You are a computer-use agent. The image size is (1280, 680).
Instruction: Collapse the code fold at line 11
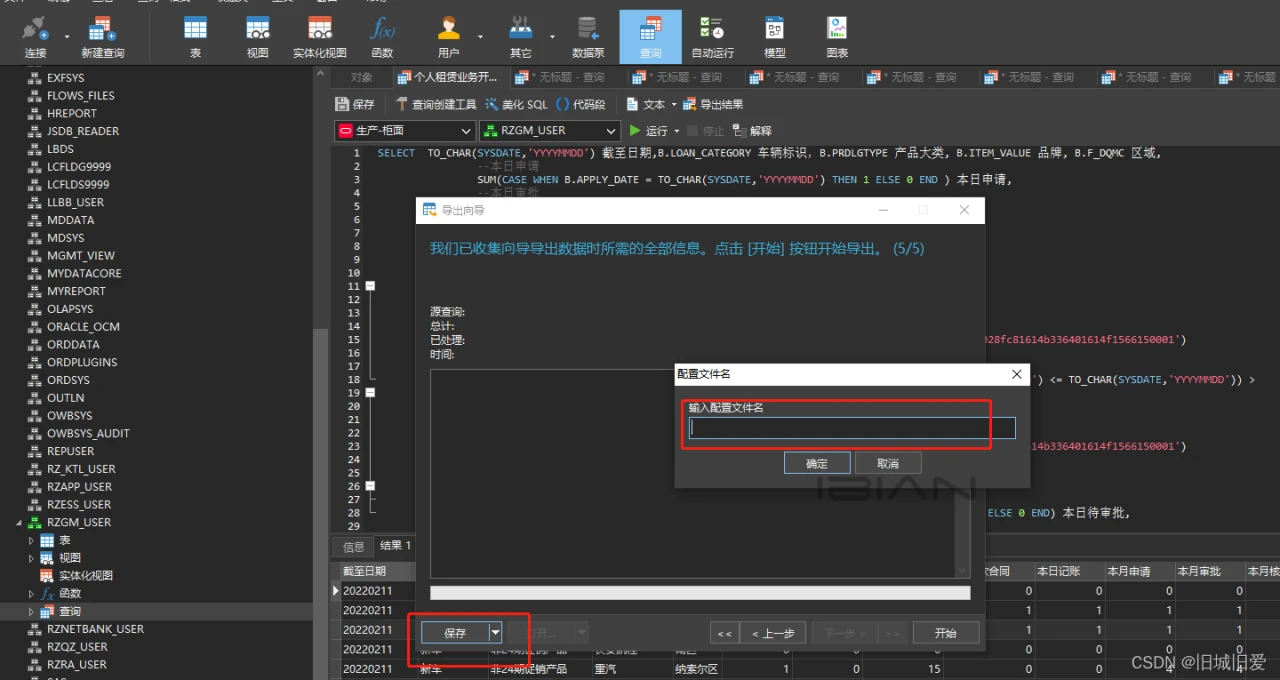[370, 286]
